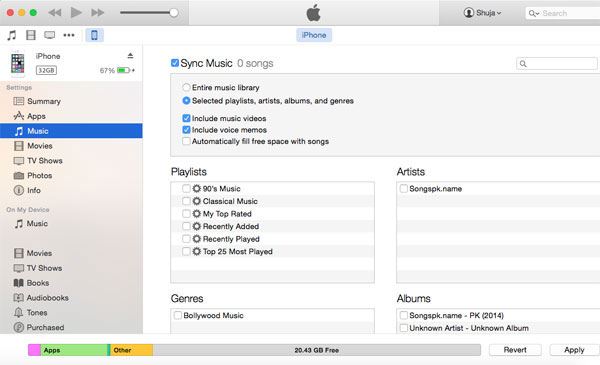Open TV Shows under Settings sidebar
Viewport: 600px width, 365px height.
[71, 161]
